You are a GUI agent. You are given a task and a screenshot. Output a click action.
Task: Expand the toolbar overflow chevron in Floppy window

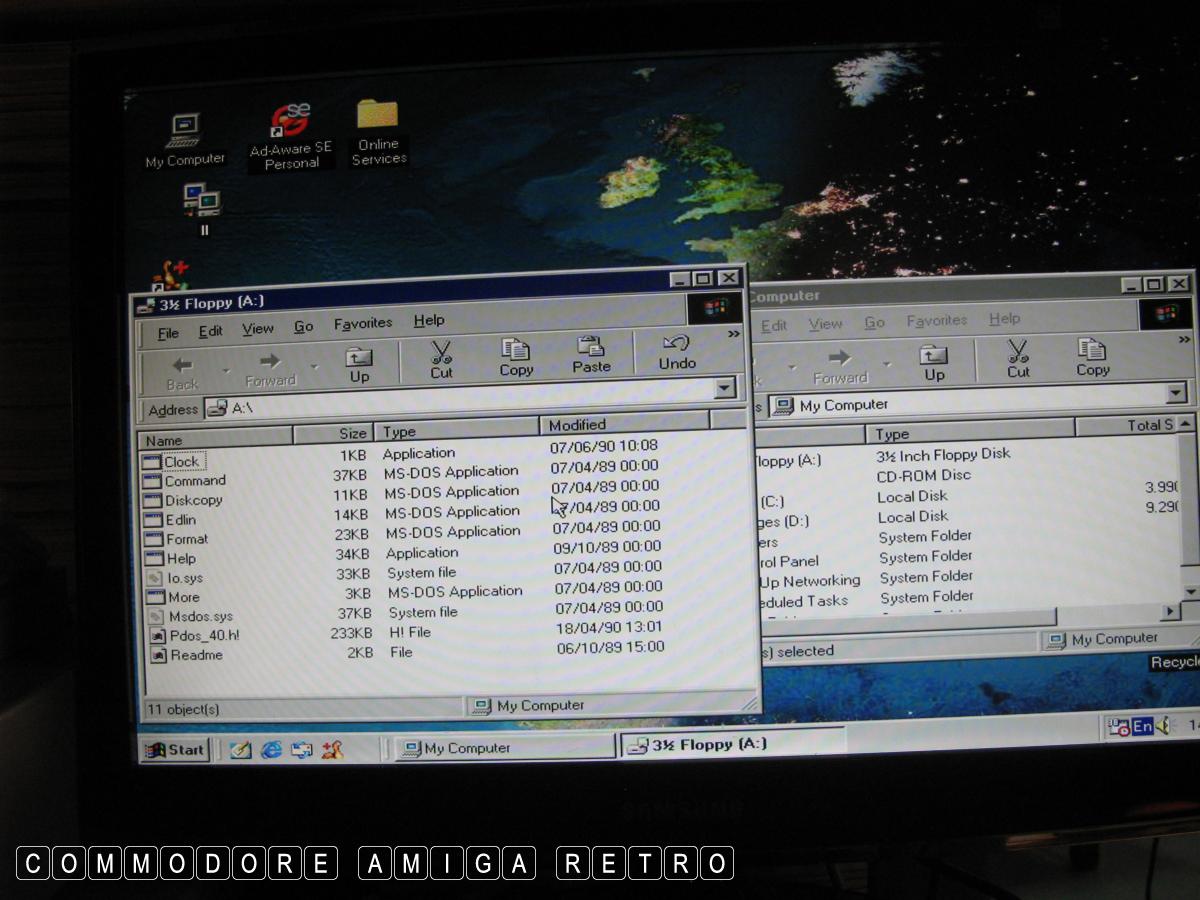click(x=733, y=334)
